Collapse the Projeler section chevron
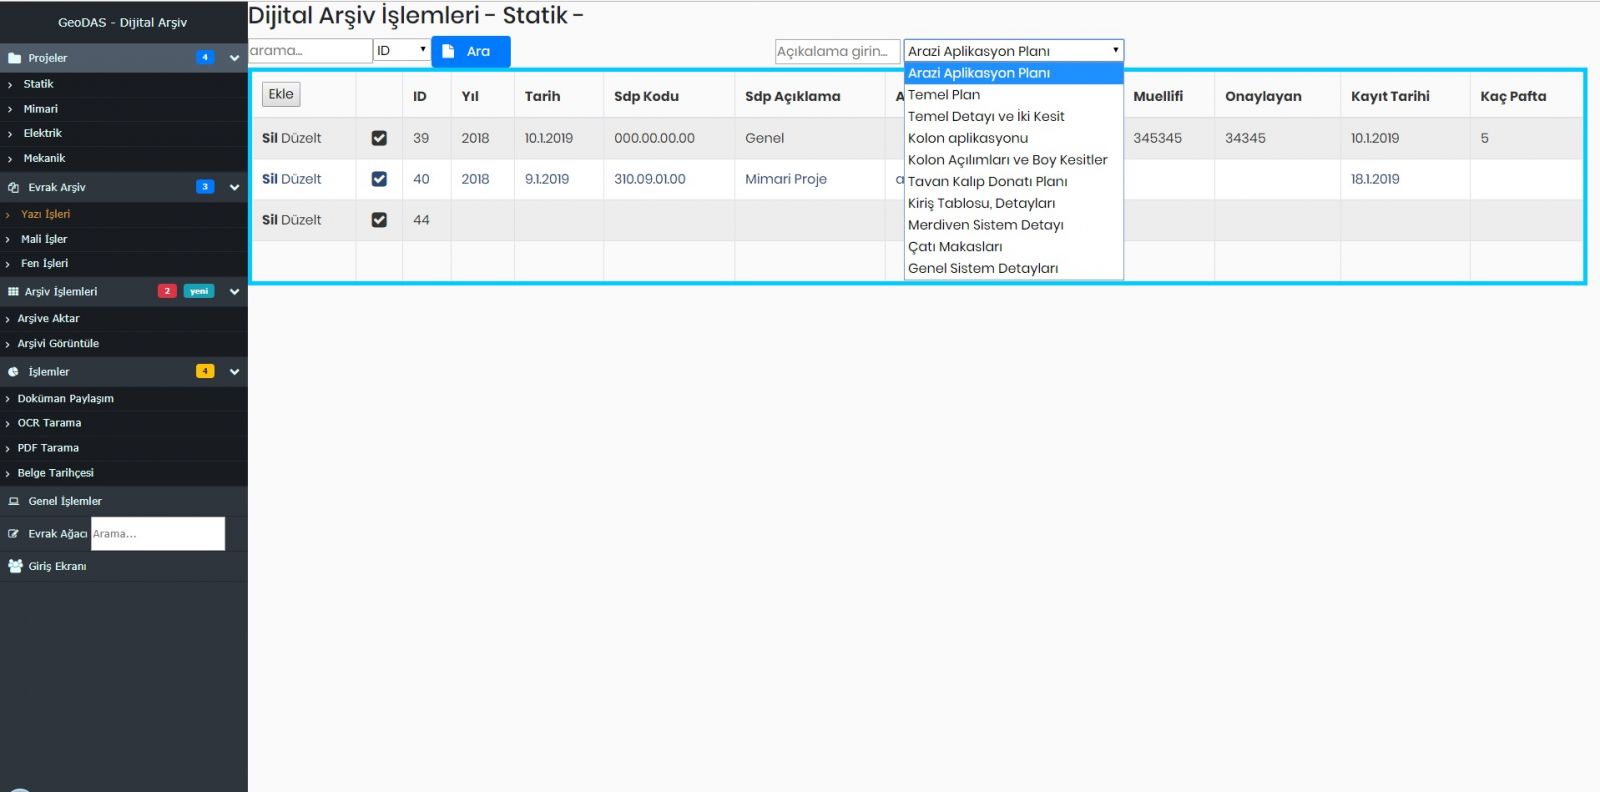This screenshot has width=1600, height=792. [x=234, y=58]
